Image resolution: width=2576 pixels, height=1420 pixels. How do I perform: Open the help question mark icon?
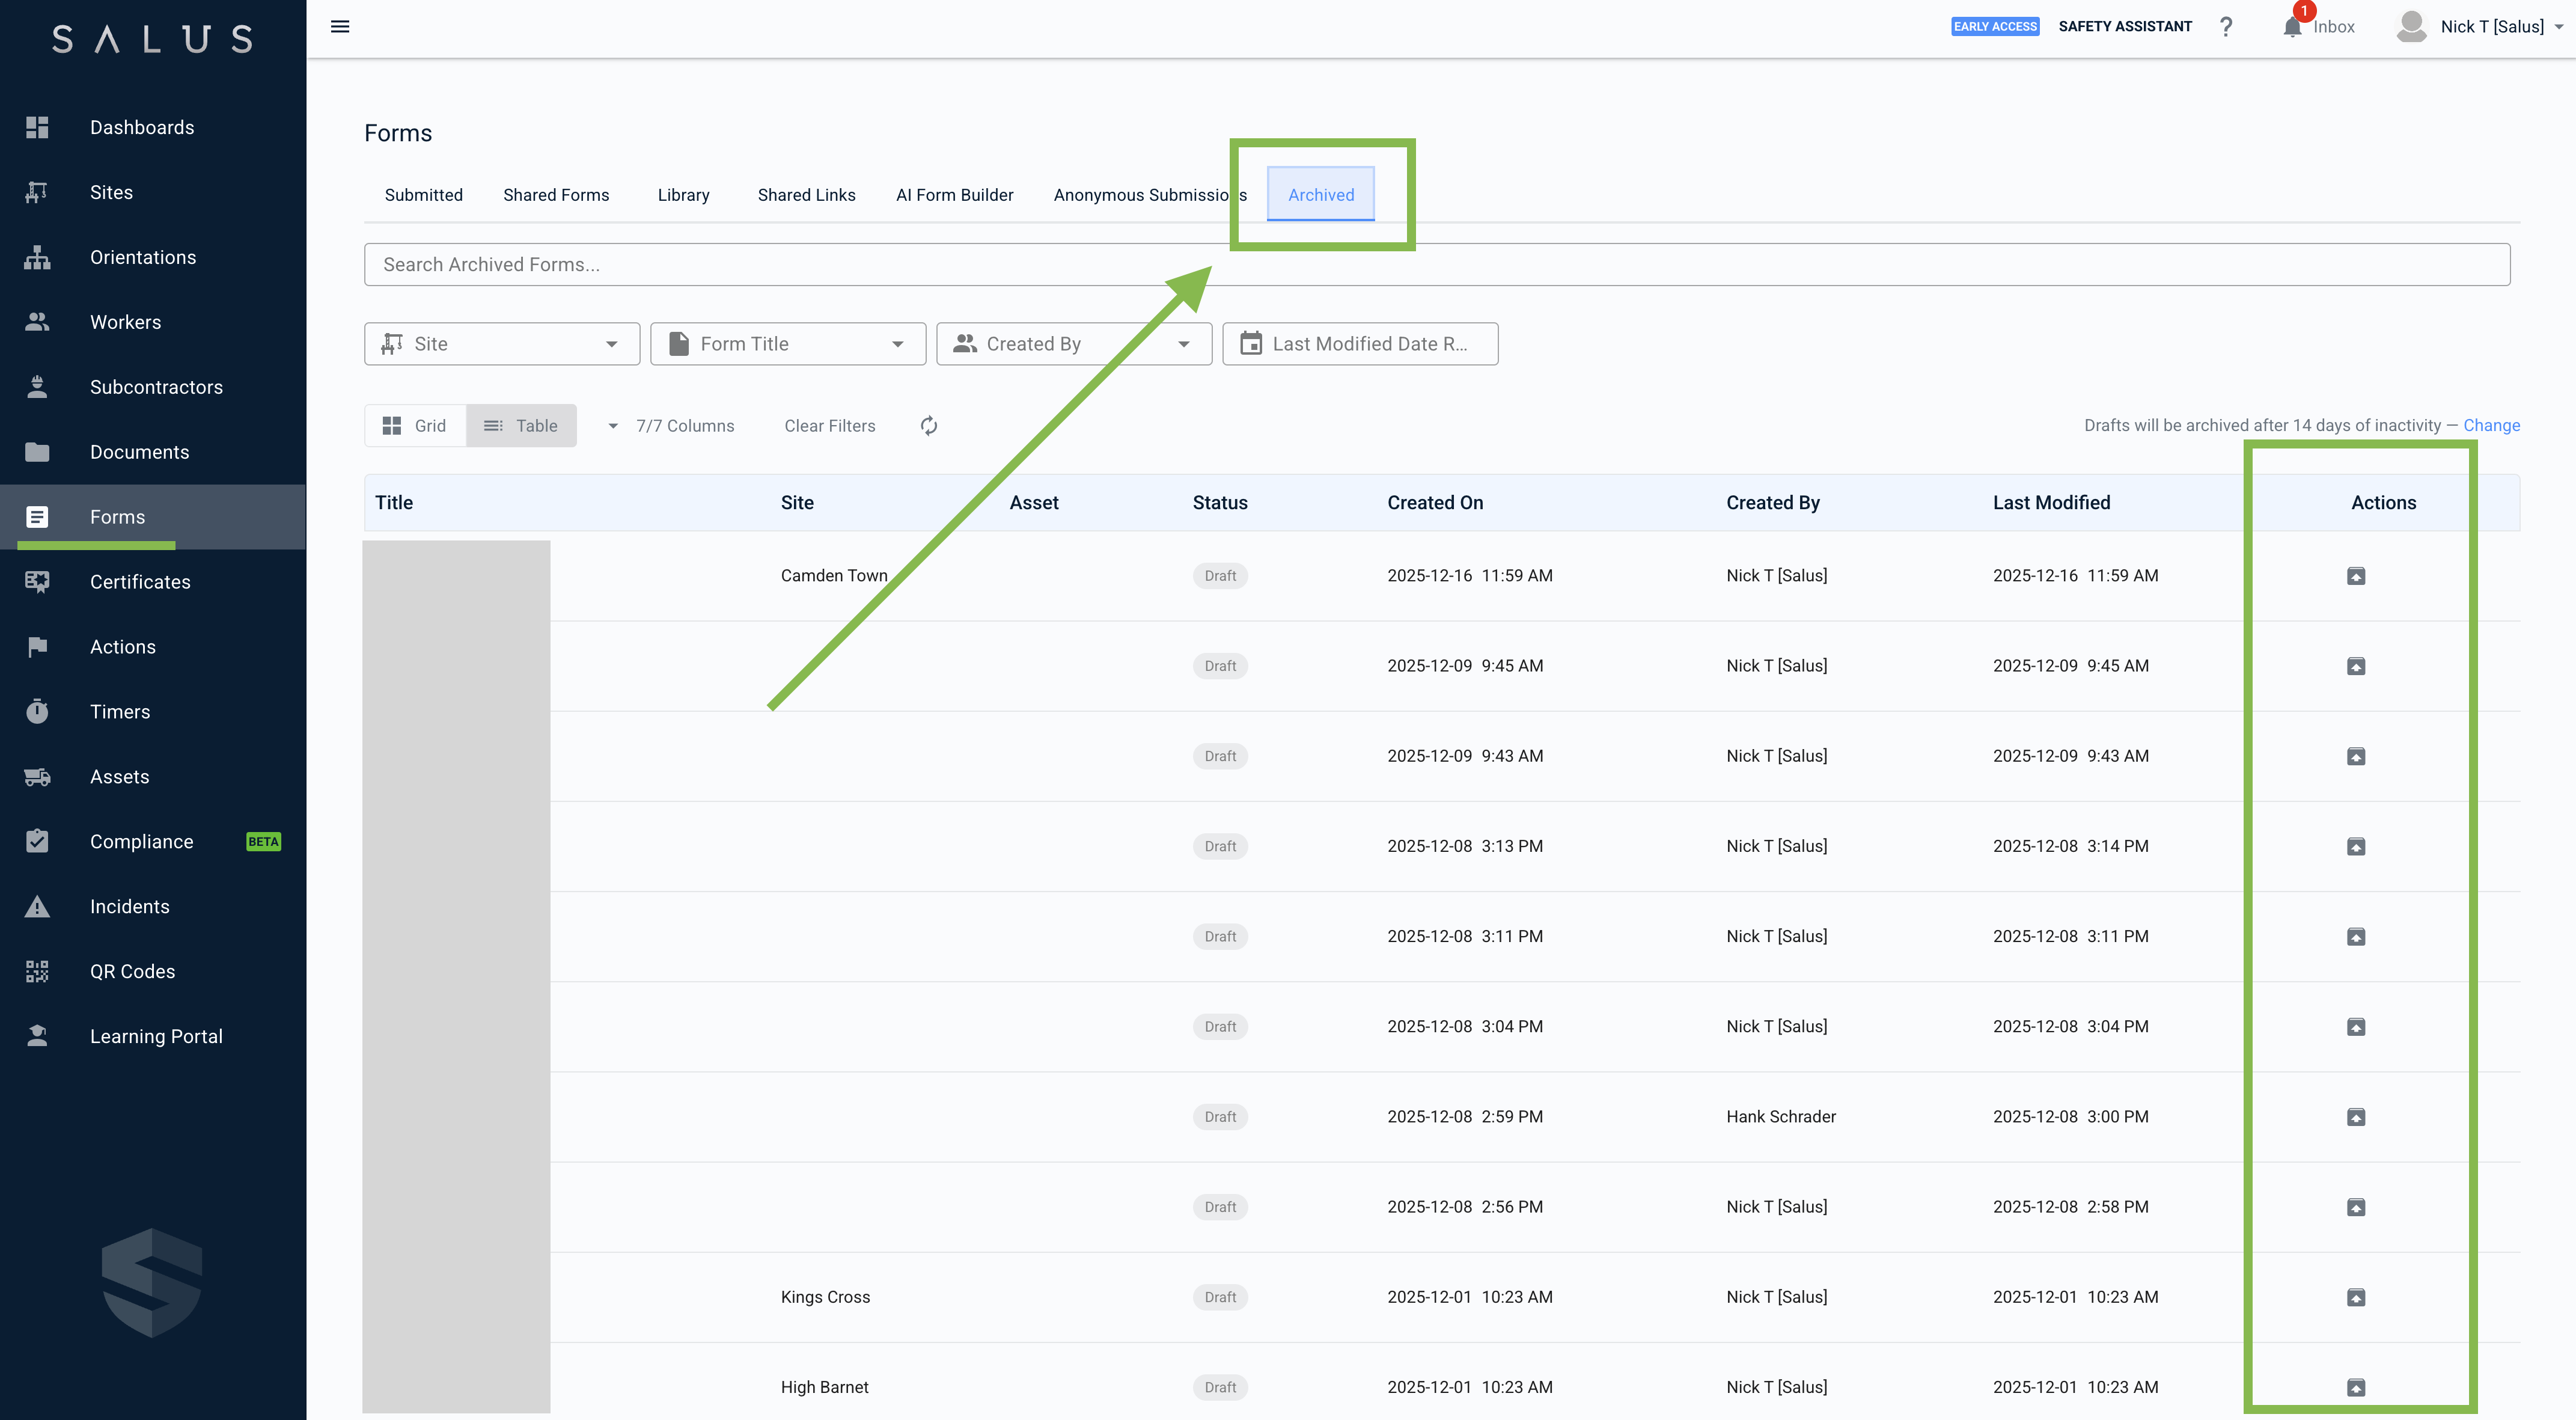click(2225, 27)
